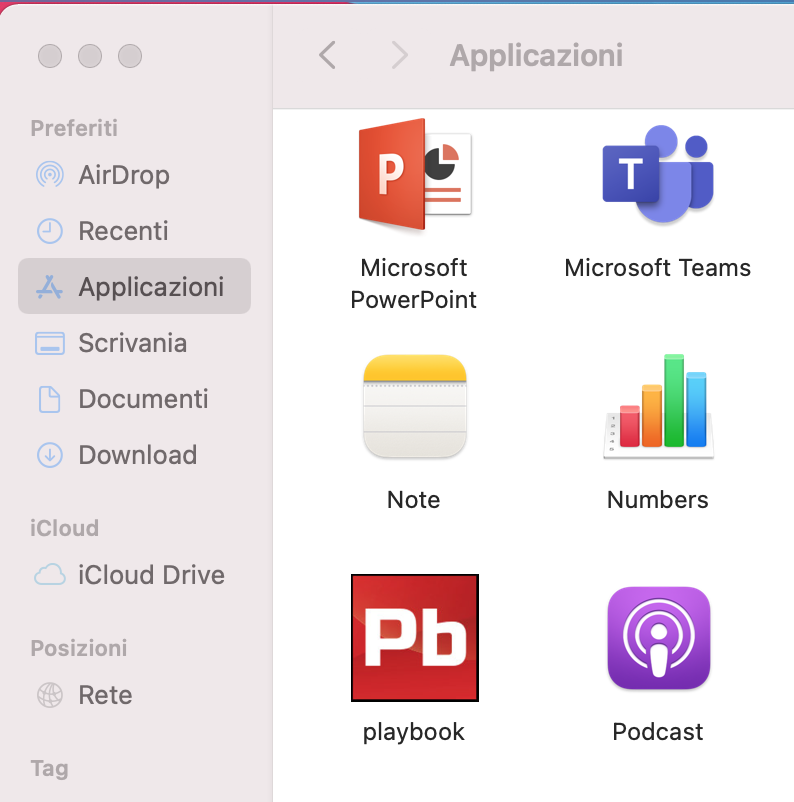
Task: Click the playbook name label
Action: pyautogui.click(x=414, y=732)
